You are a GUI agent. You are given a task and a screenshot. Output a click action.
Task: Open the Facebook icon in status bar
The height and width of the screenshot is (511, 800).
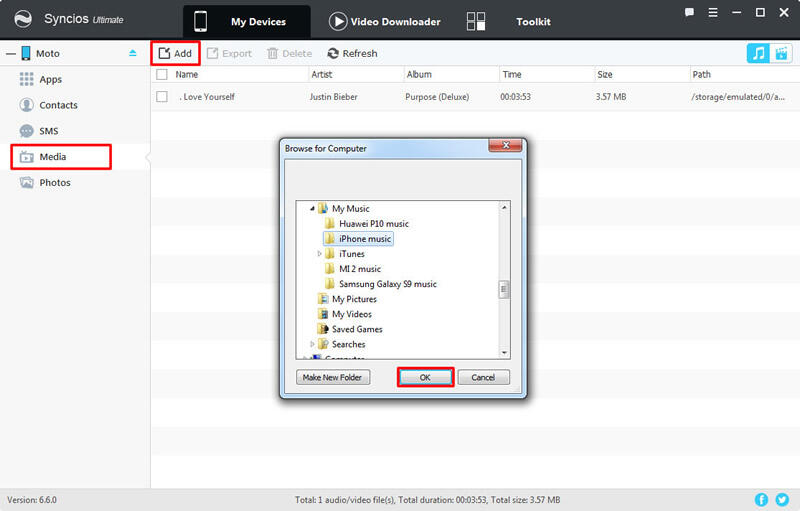pos(763,499)
